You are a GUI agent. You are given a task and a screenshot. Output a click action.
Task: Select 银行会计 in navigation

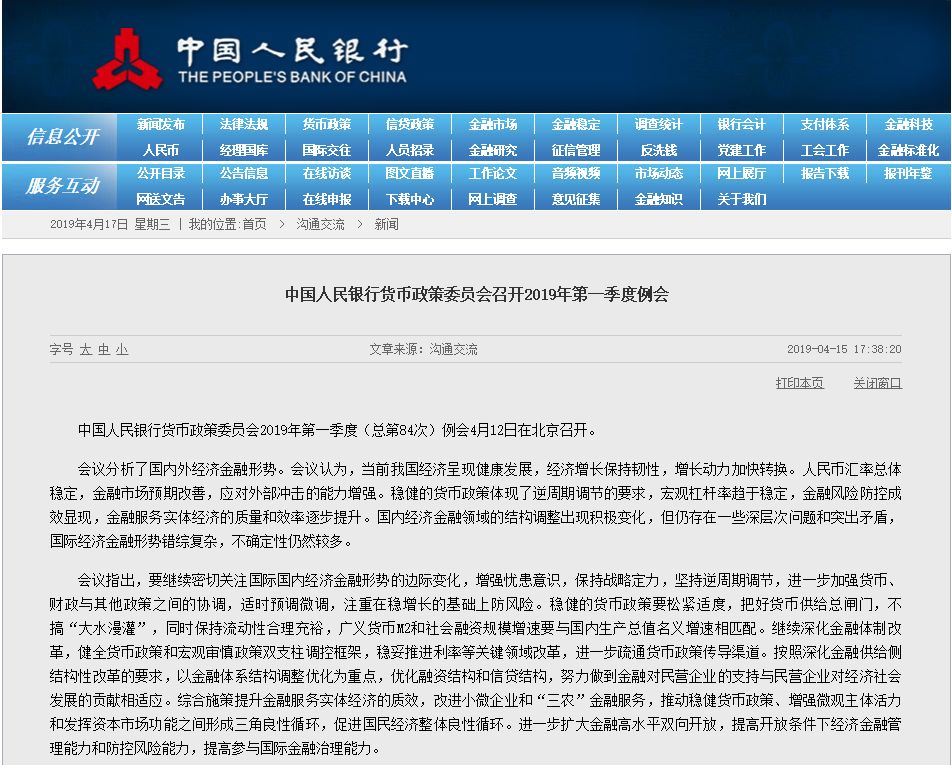pos(741,124)
